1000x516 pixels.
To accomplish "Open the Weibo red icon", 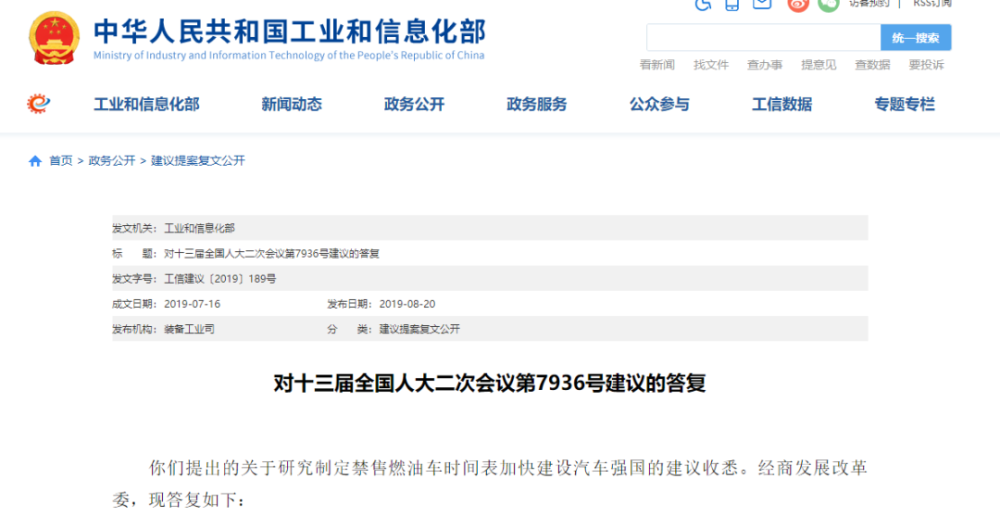I will 797,4.
